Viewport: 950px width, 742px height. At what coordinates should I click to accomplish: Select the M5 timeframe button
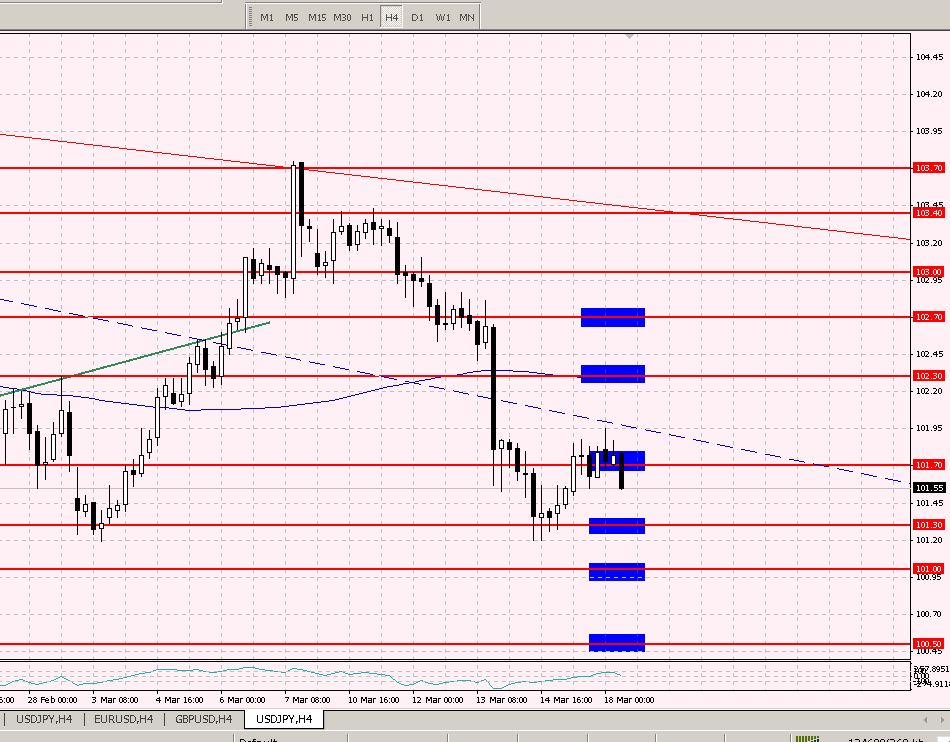pyautogui.click(x=292, y=18)
